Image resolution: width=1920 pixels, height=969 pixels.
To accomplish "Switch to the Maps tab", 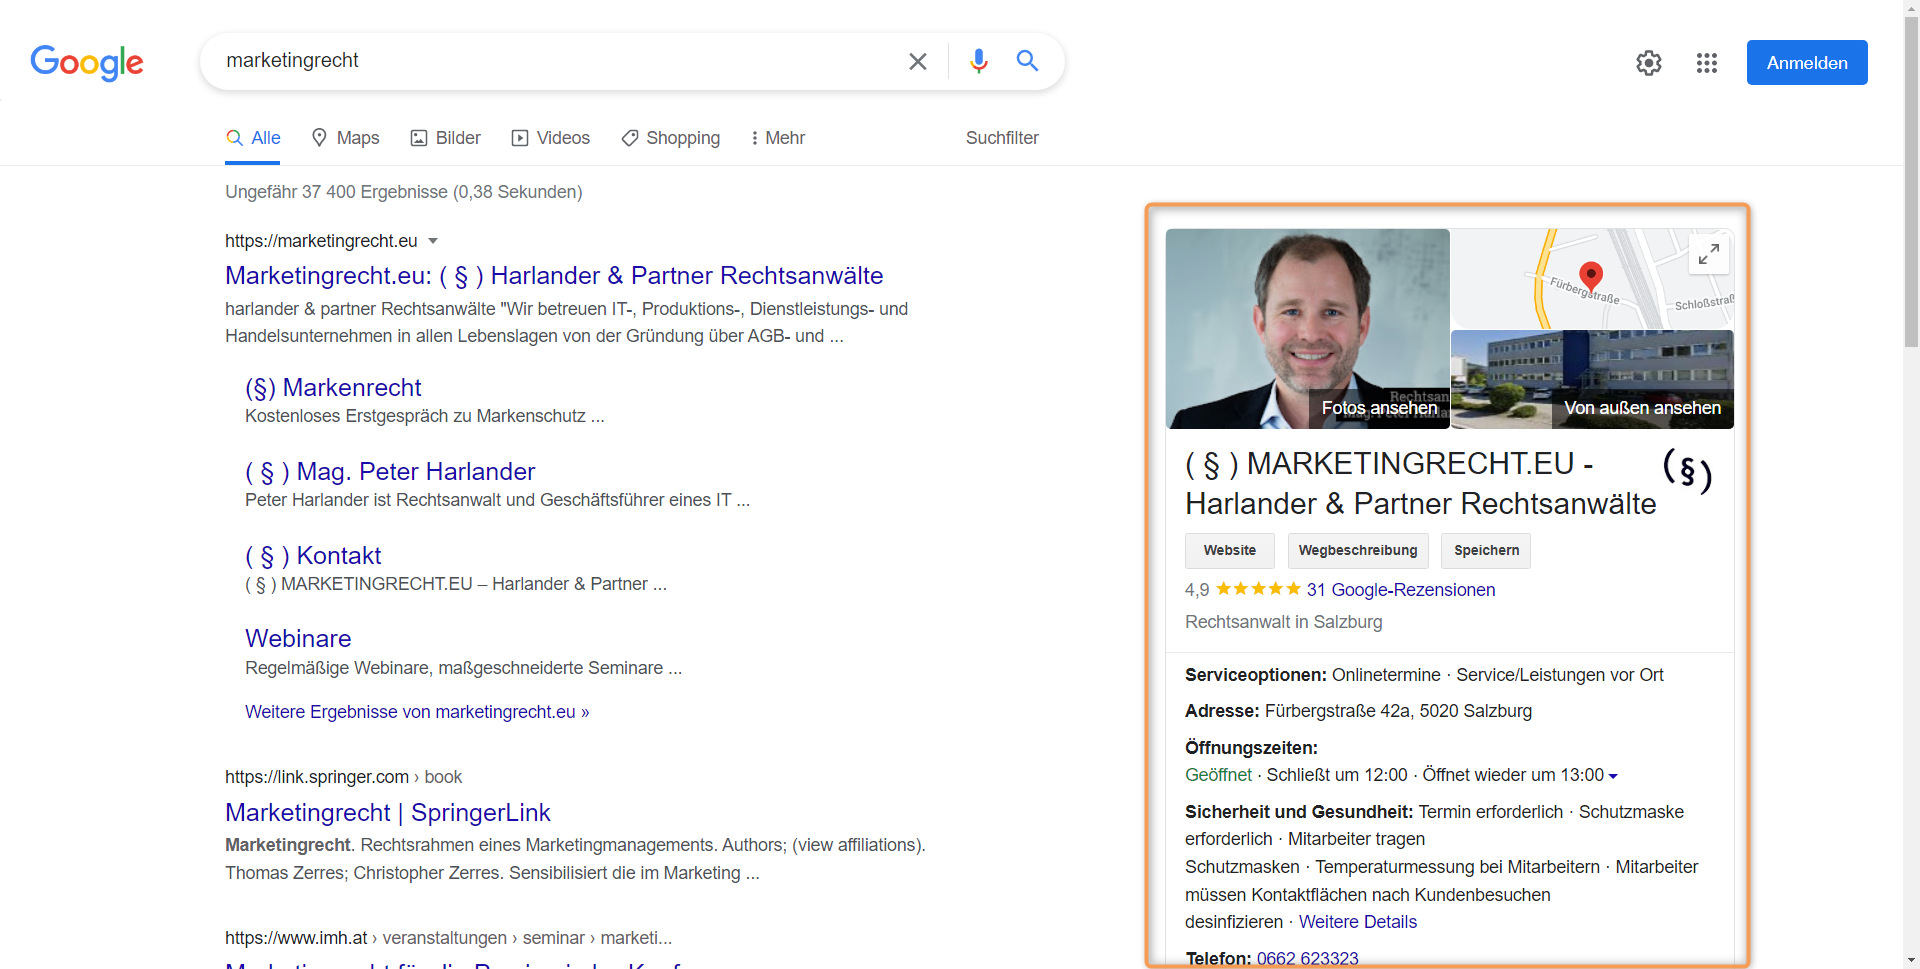I will 346,138.
